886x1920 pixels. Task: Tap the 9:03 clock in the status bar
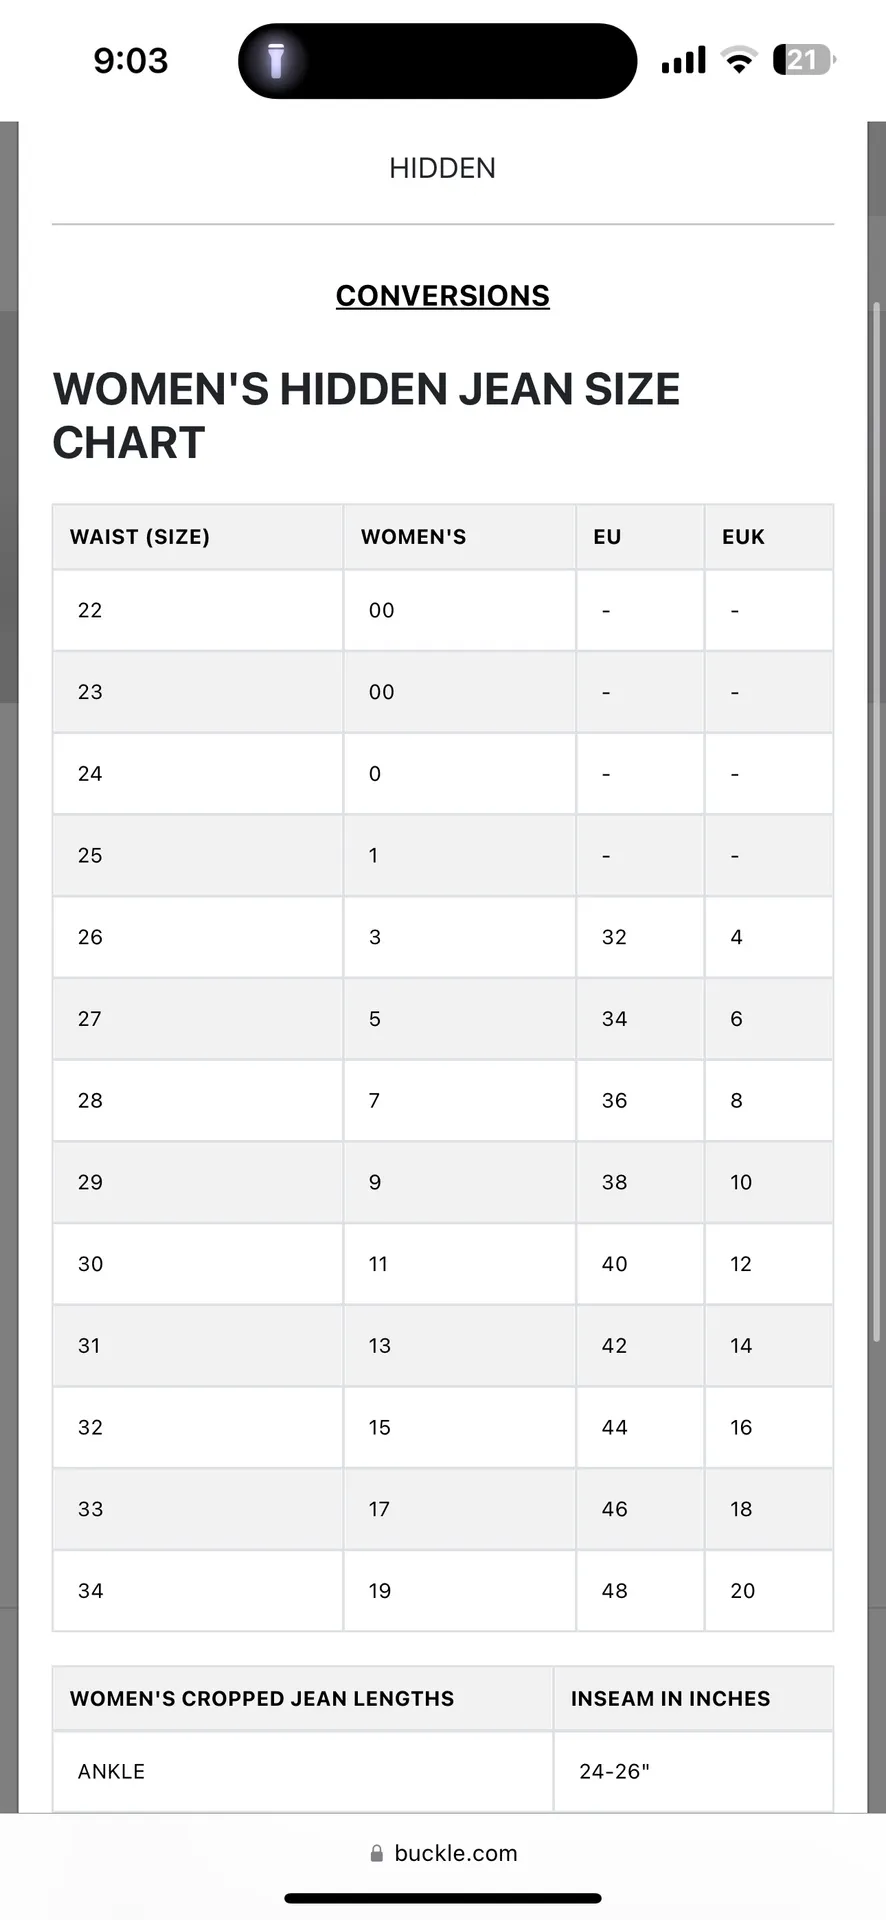131,61
